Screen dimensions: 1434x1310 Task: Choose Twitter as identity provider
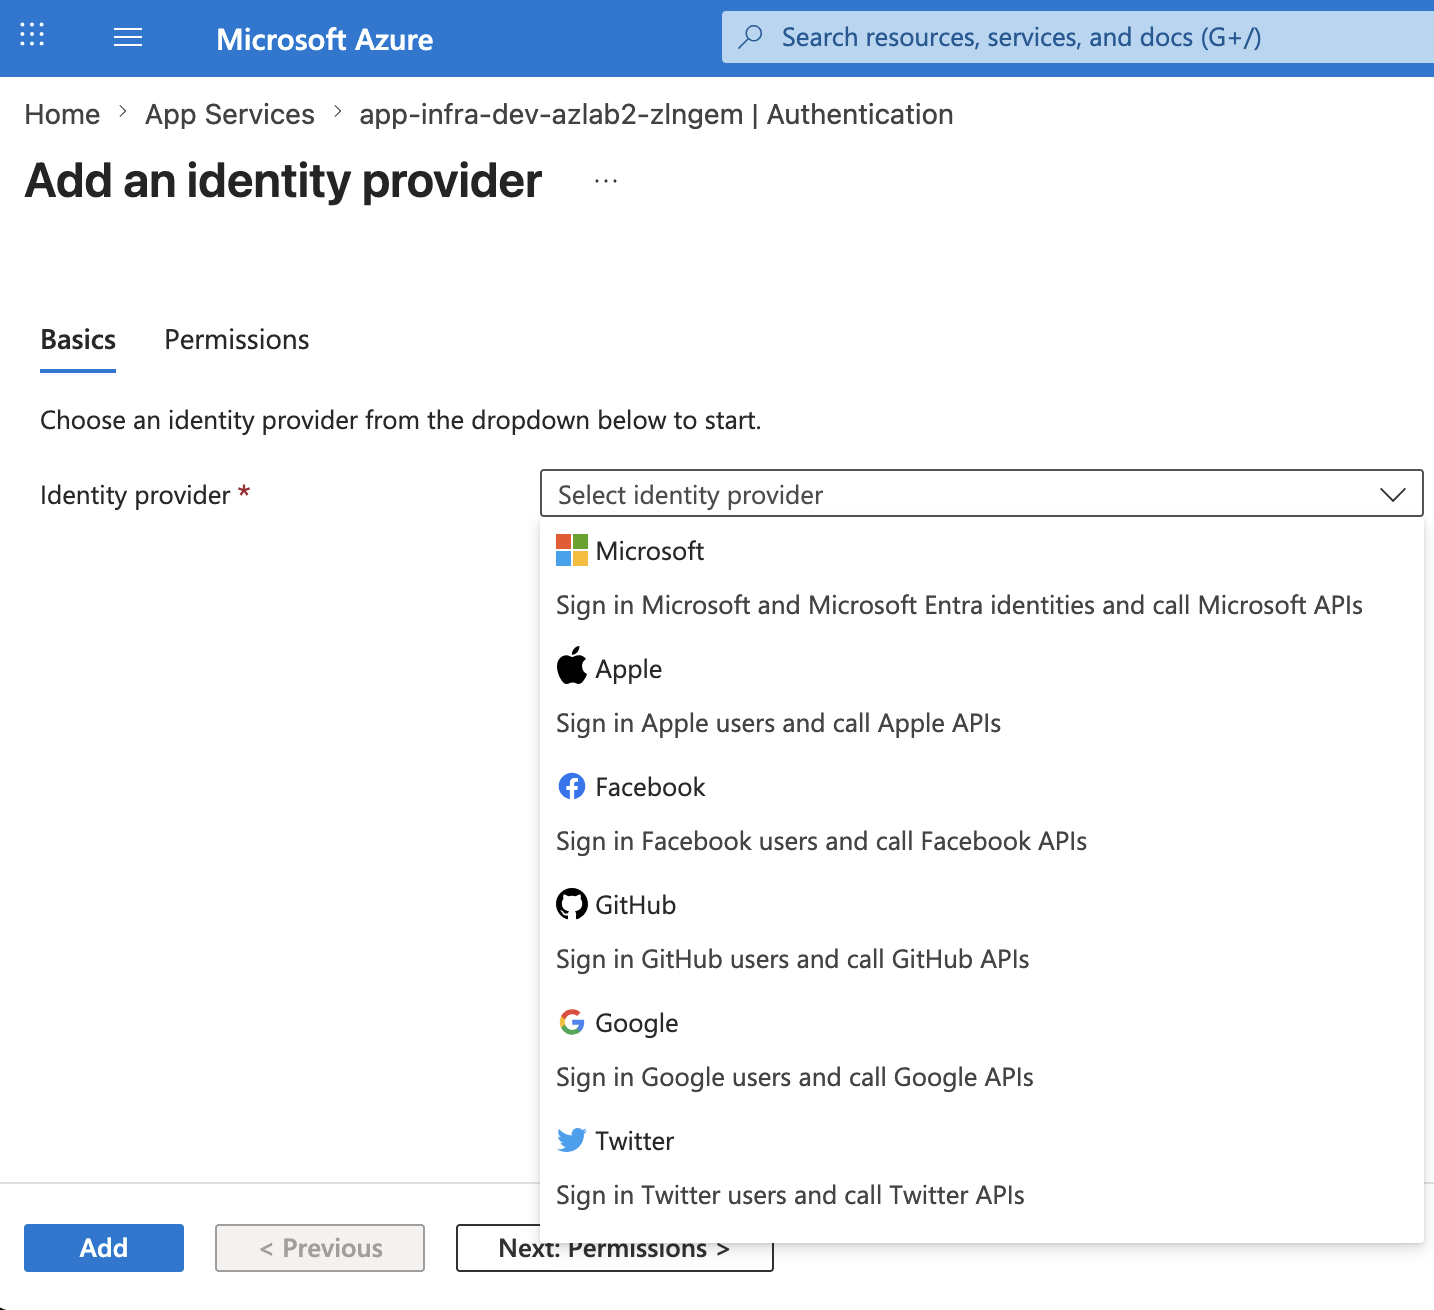(x=981, y=1168)
